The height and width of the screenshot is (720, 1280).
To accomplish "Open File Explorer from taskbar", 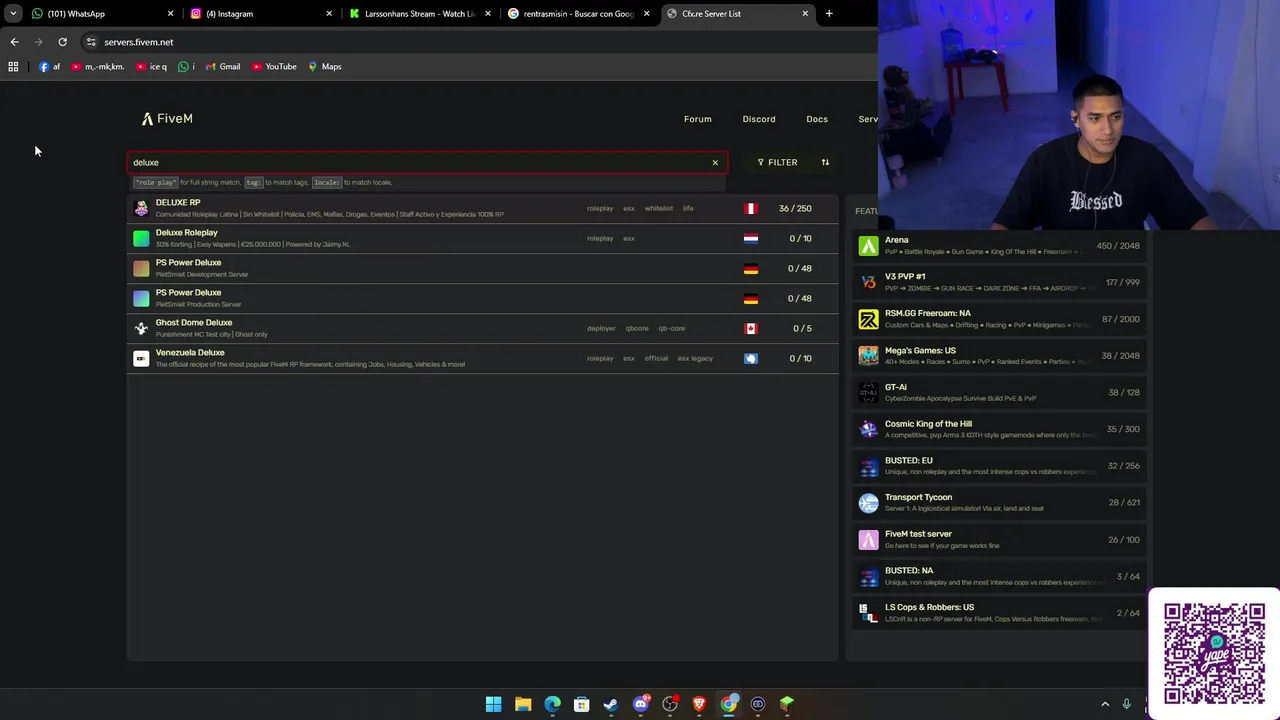I will point(523,704).
